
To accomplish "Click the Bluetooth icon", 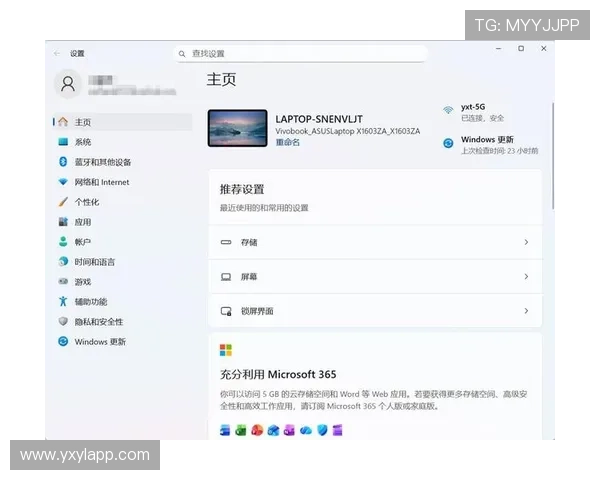I will pyautogui.click(x=63, y=162).
